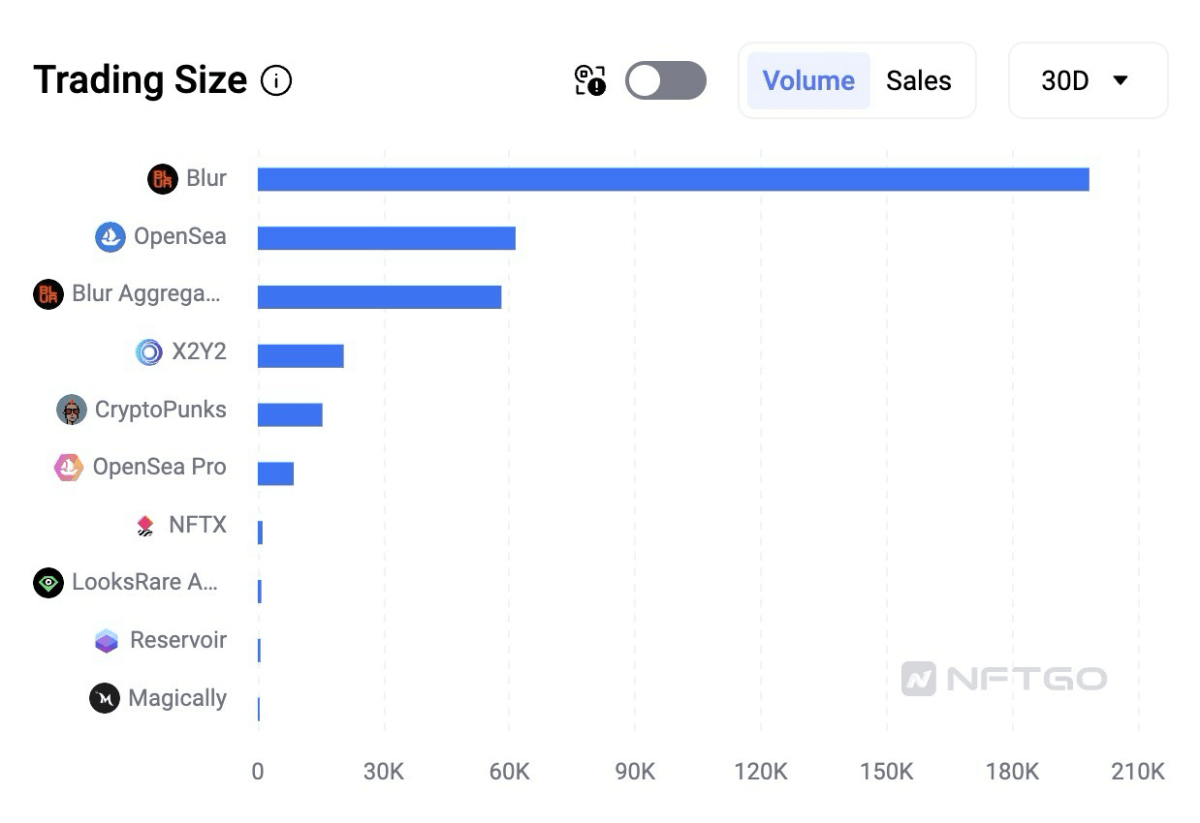The image size is (1200, 823).
Task: Click the Blur Aggregator volume bar
Action: tap(380, 297)
